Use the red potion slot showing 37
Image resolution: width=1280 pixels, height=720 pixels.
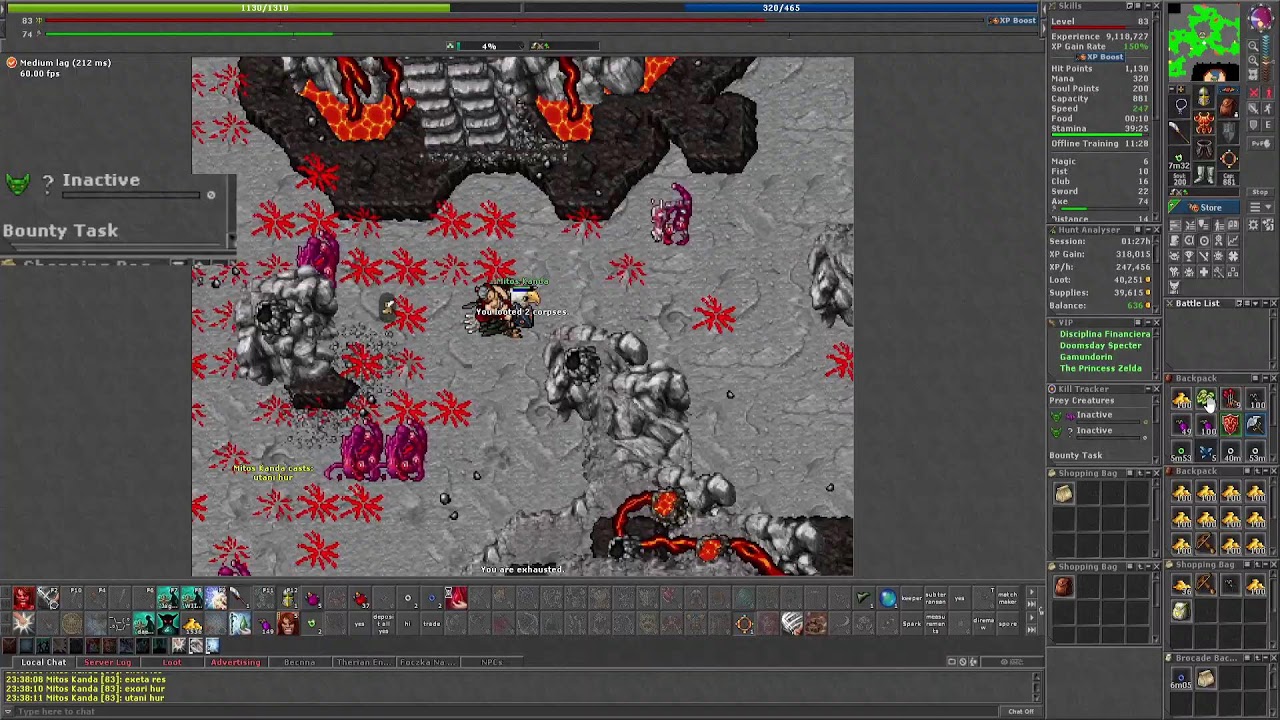360,598
